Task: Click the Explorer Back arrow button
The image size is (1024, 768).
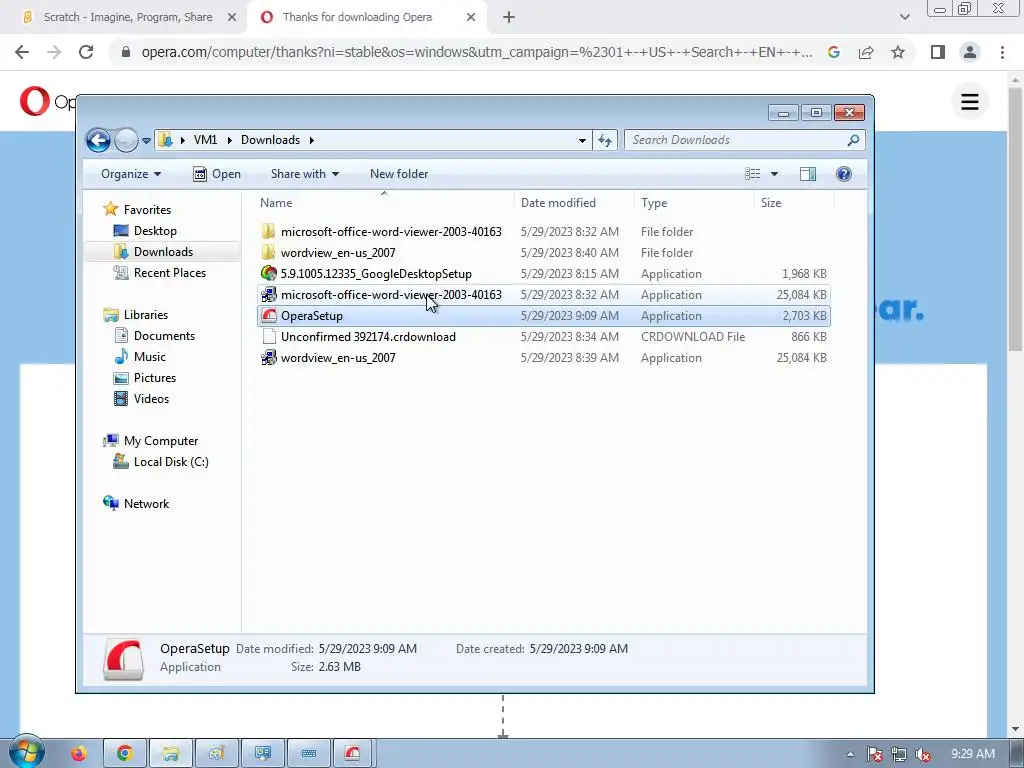Action: point(98,140)
